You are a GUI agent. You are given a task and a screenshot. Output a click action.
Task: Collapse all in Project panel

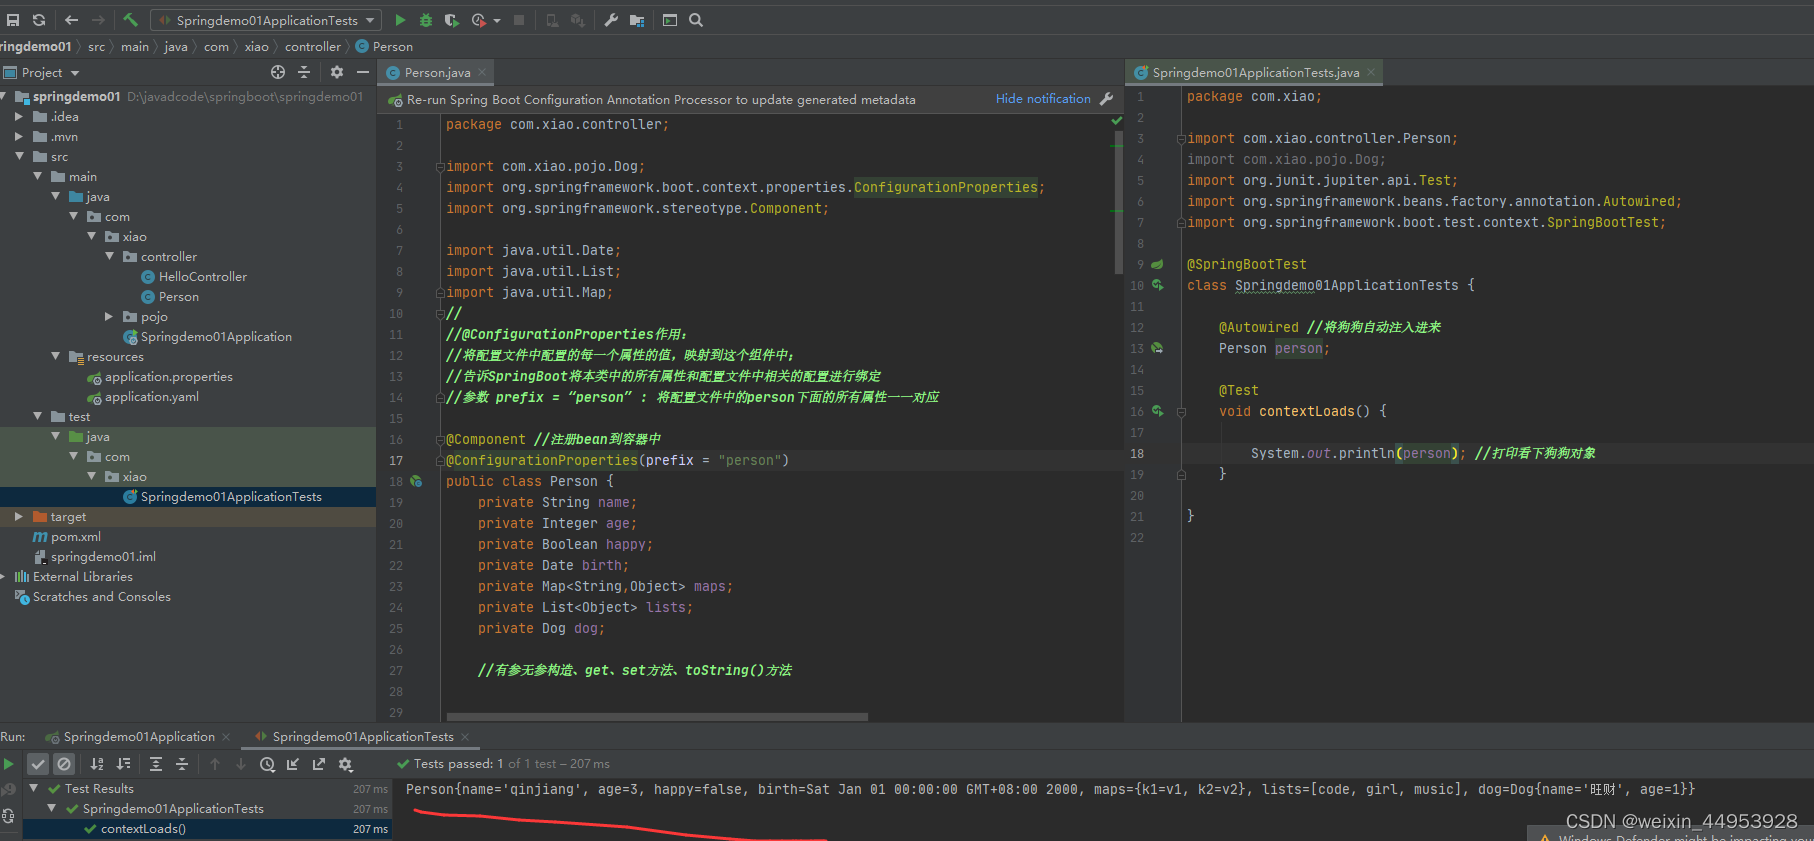coord(304,72)
